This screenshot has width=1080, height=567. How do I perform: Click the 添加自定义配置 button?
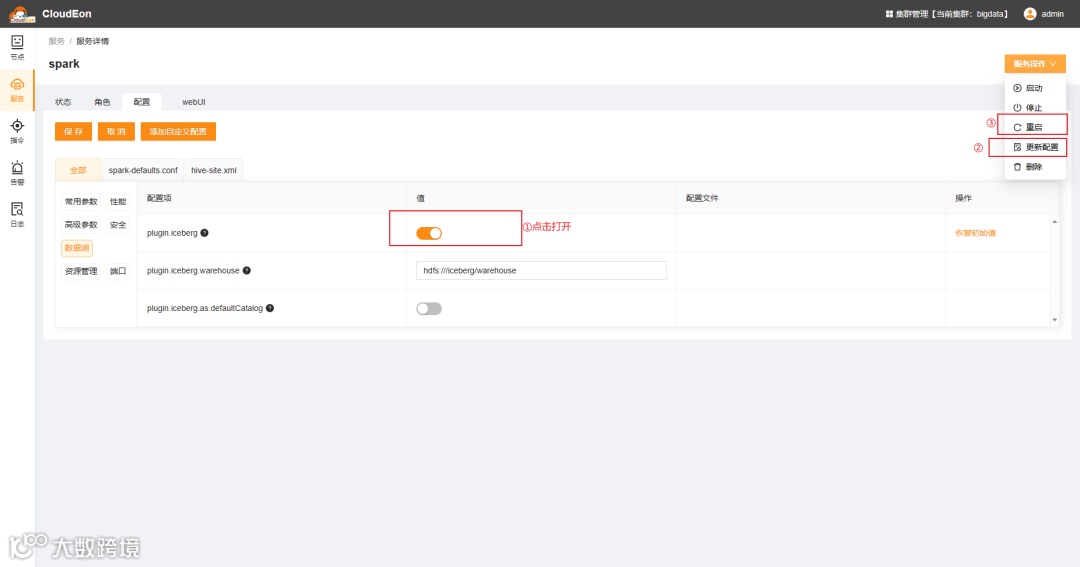(x=178, y=132)
